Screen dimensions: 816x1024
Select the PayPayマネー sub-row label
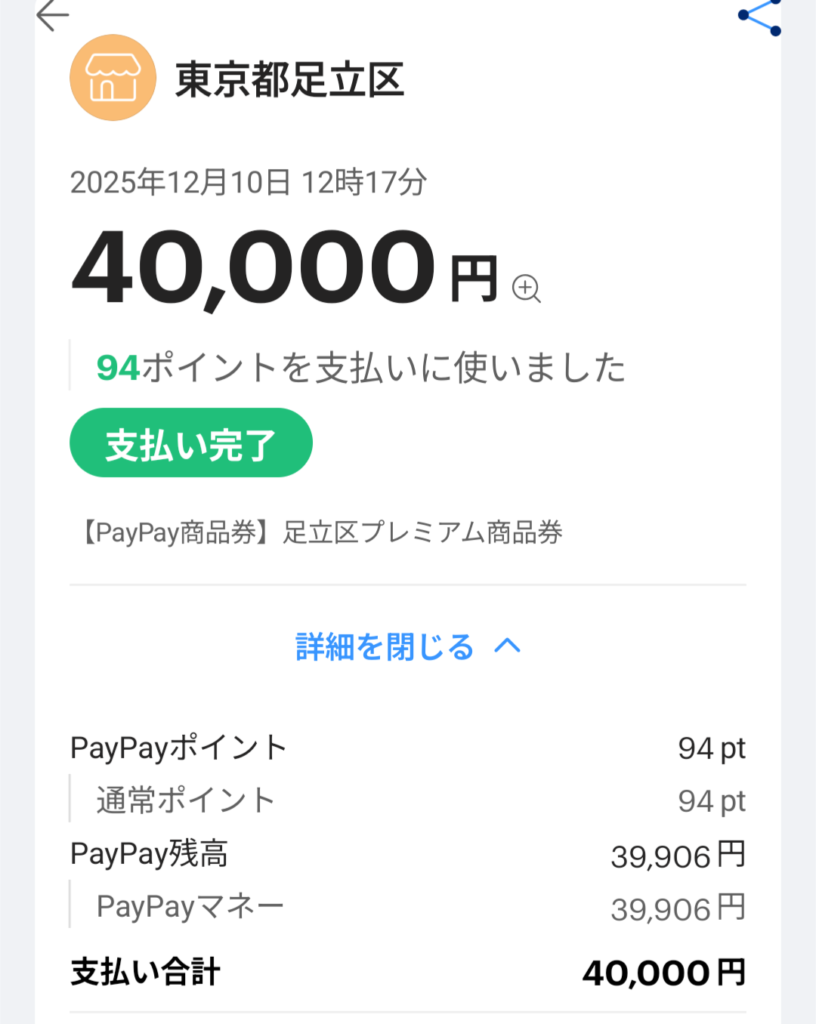pyautogui.click(x=190, y=907)
